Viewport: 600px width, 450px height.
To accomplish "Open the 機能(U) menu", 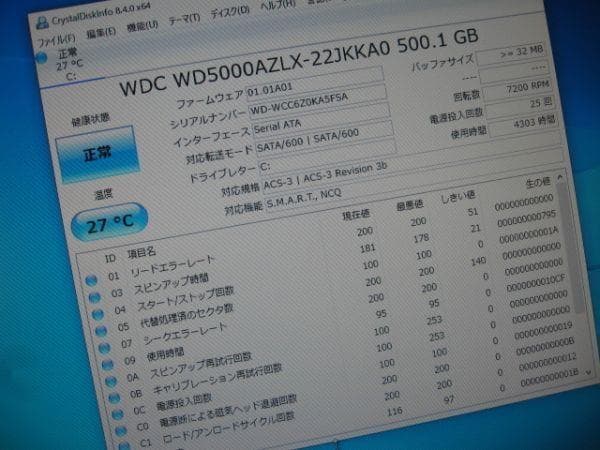I will click(142, 26).
